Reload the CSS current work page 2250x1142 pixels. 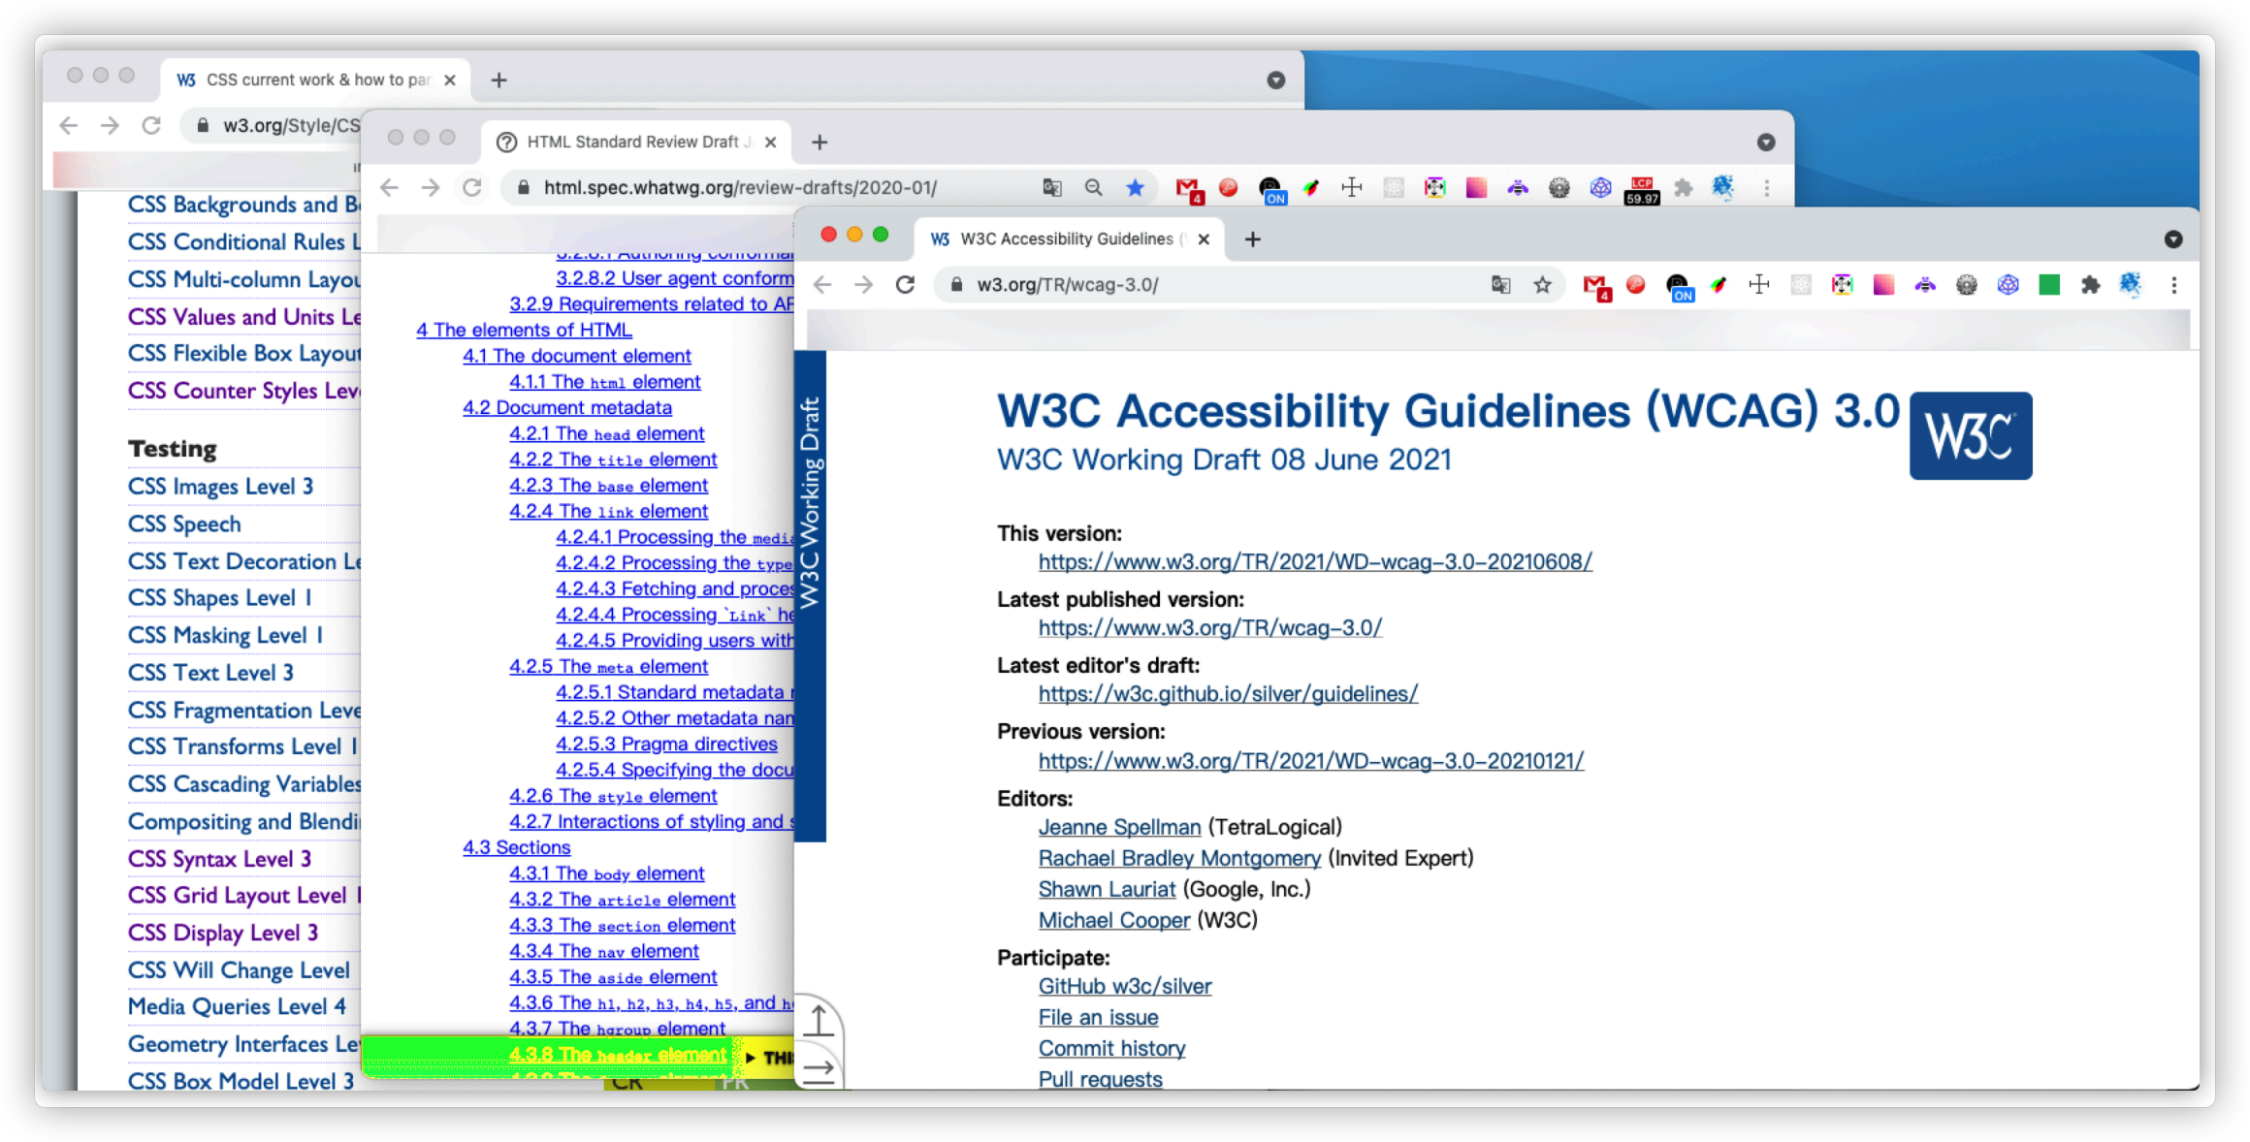(x=151, y=125)
